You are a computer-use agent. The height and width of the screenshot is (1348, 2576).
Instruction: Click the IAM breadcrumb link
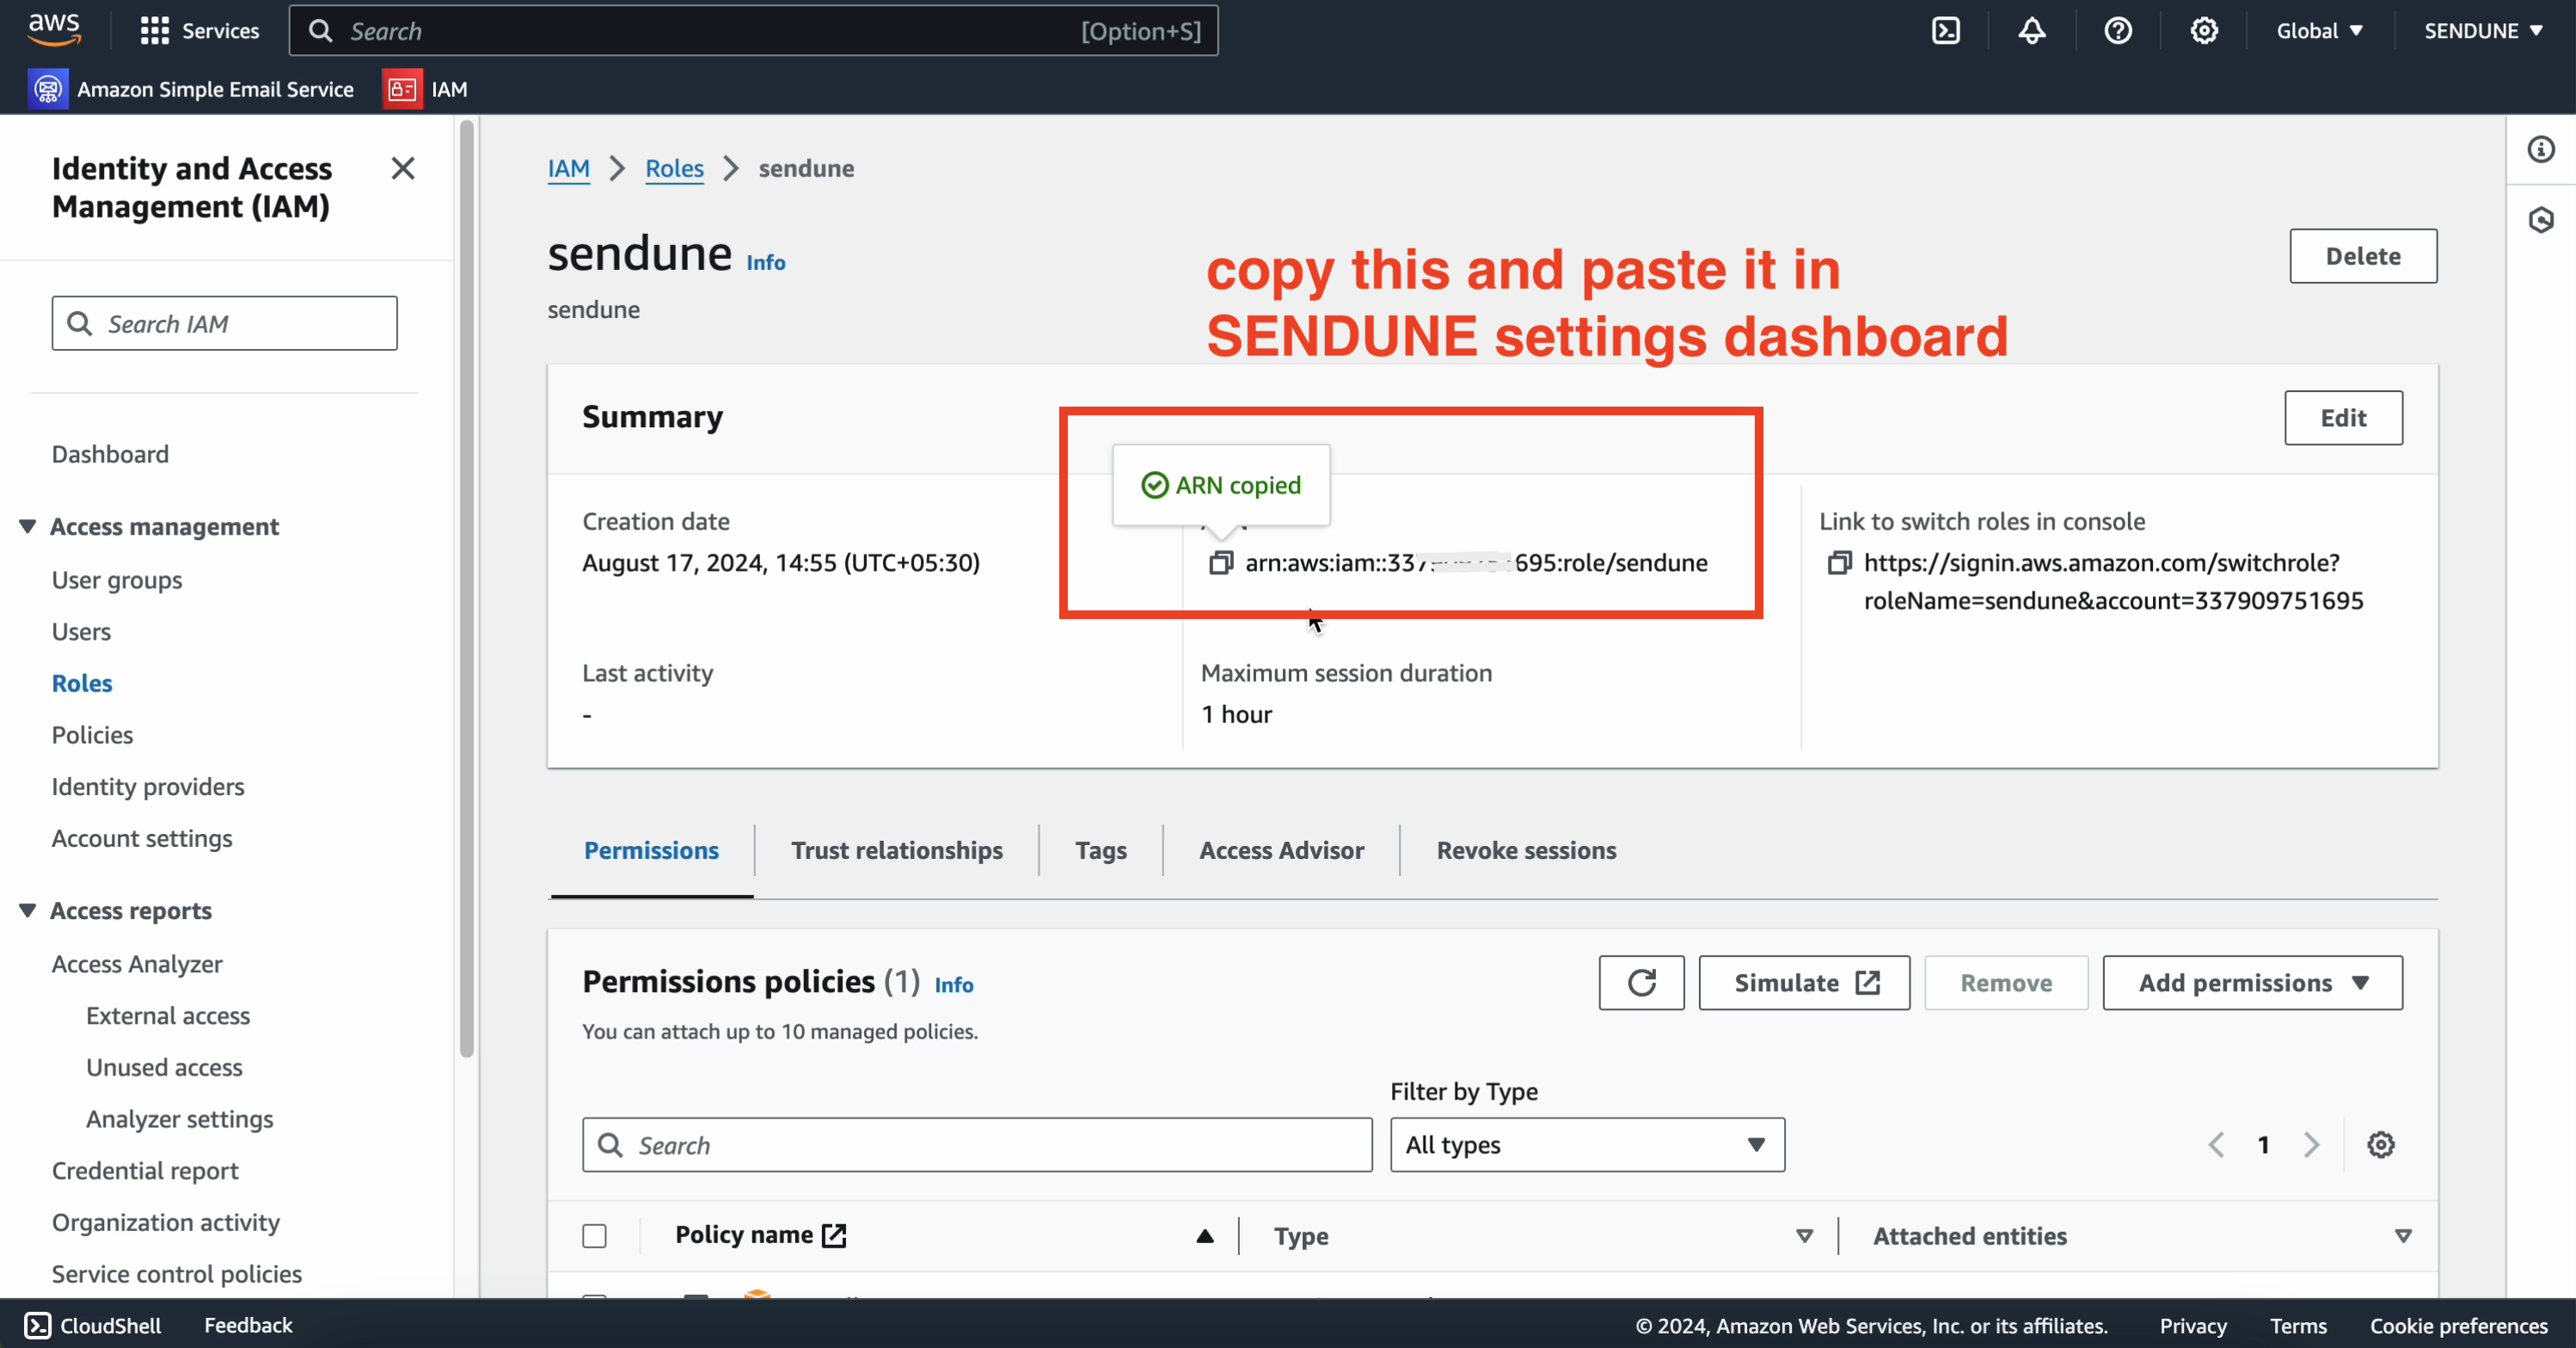pos(568,169)
